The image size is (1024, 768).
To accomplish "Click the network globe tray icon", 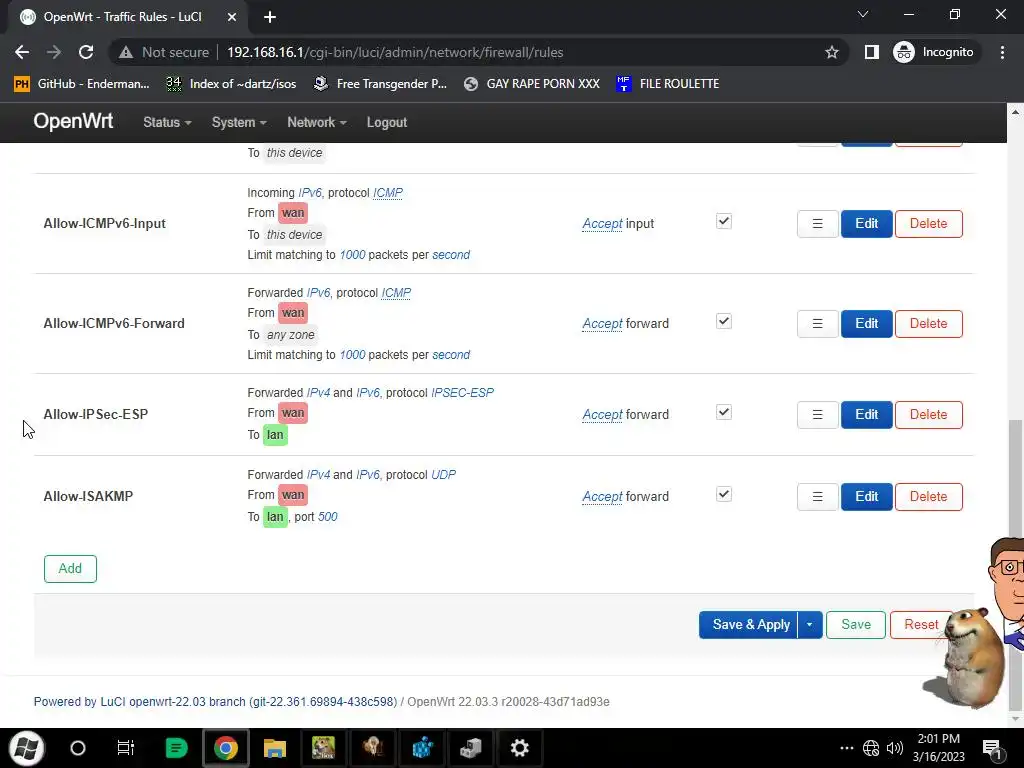I will pyautogui.click(x=871, y=748).
